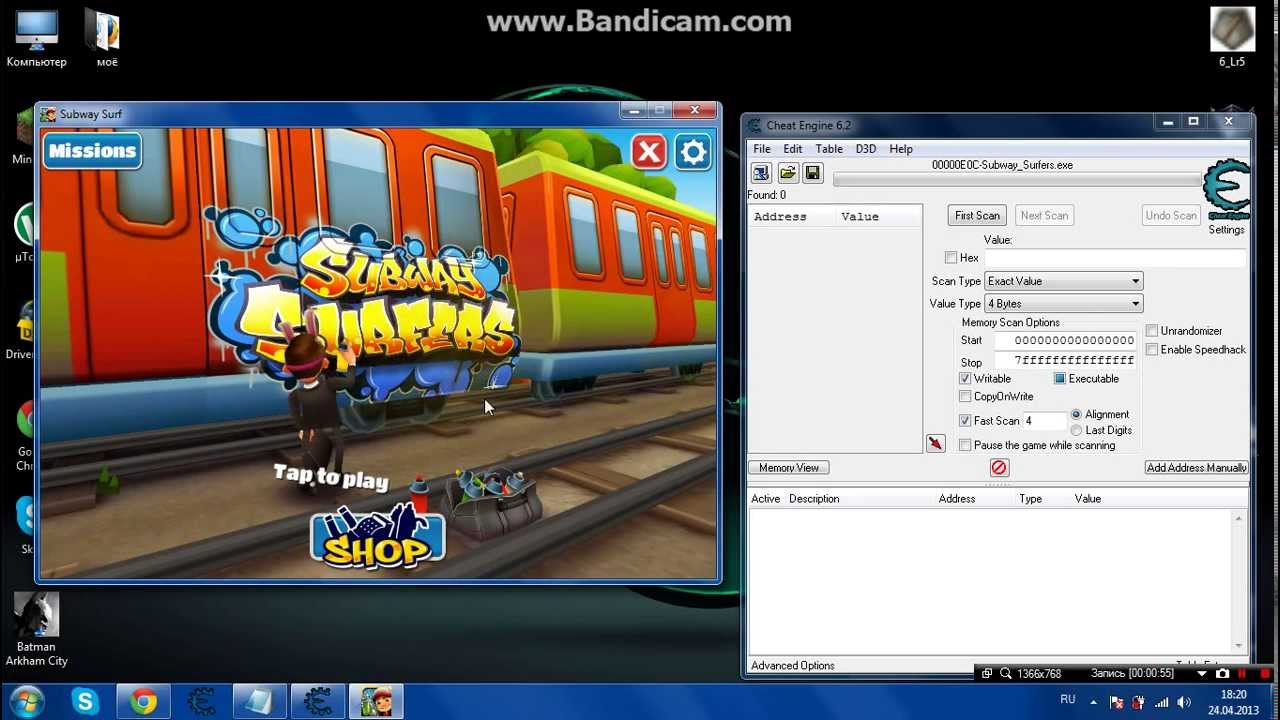Click the Next Scan button
This screenshot has width=1280, height=720.
[1044, 215]
